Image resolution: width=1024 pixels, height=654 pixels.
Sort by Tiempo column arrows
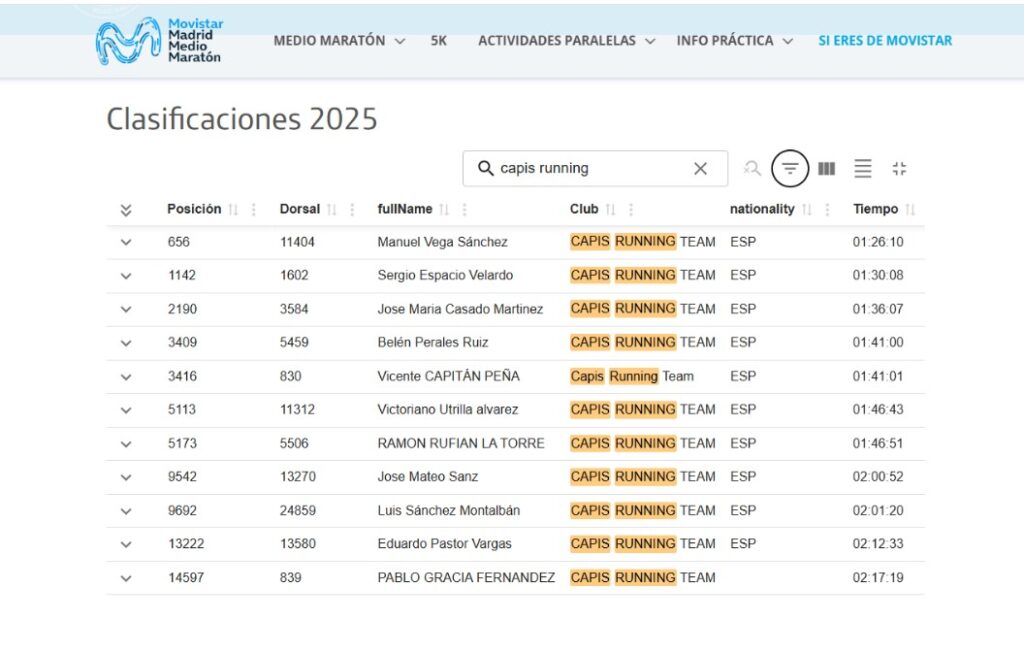coord(910,210)
